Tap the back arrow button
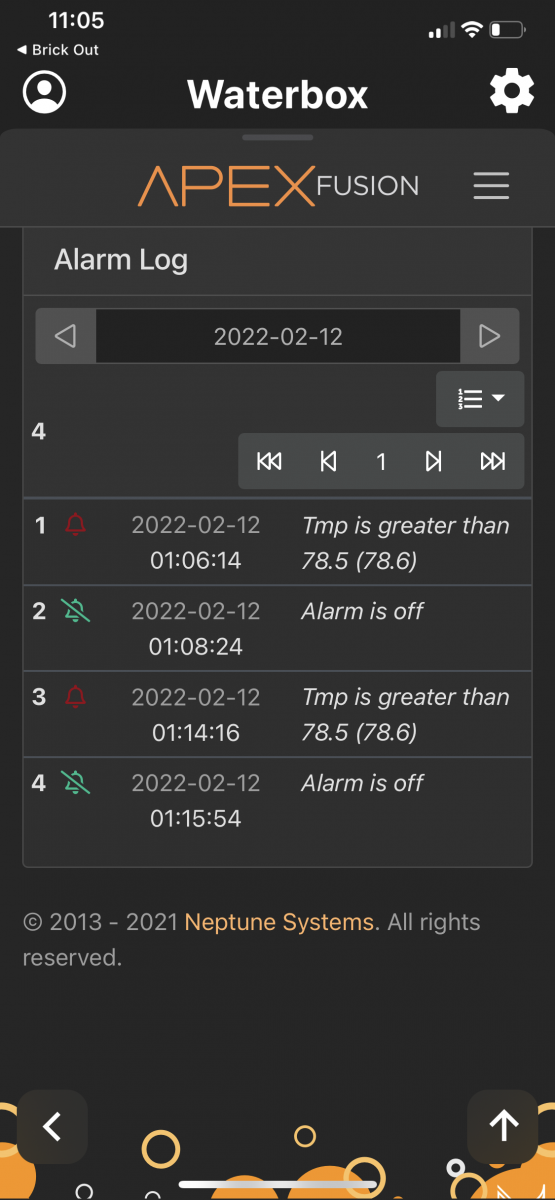 52,1127
